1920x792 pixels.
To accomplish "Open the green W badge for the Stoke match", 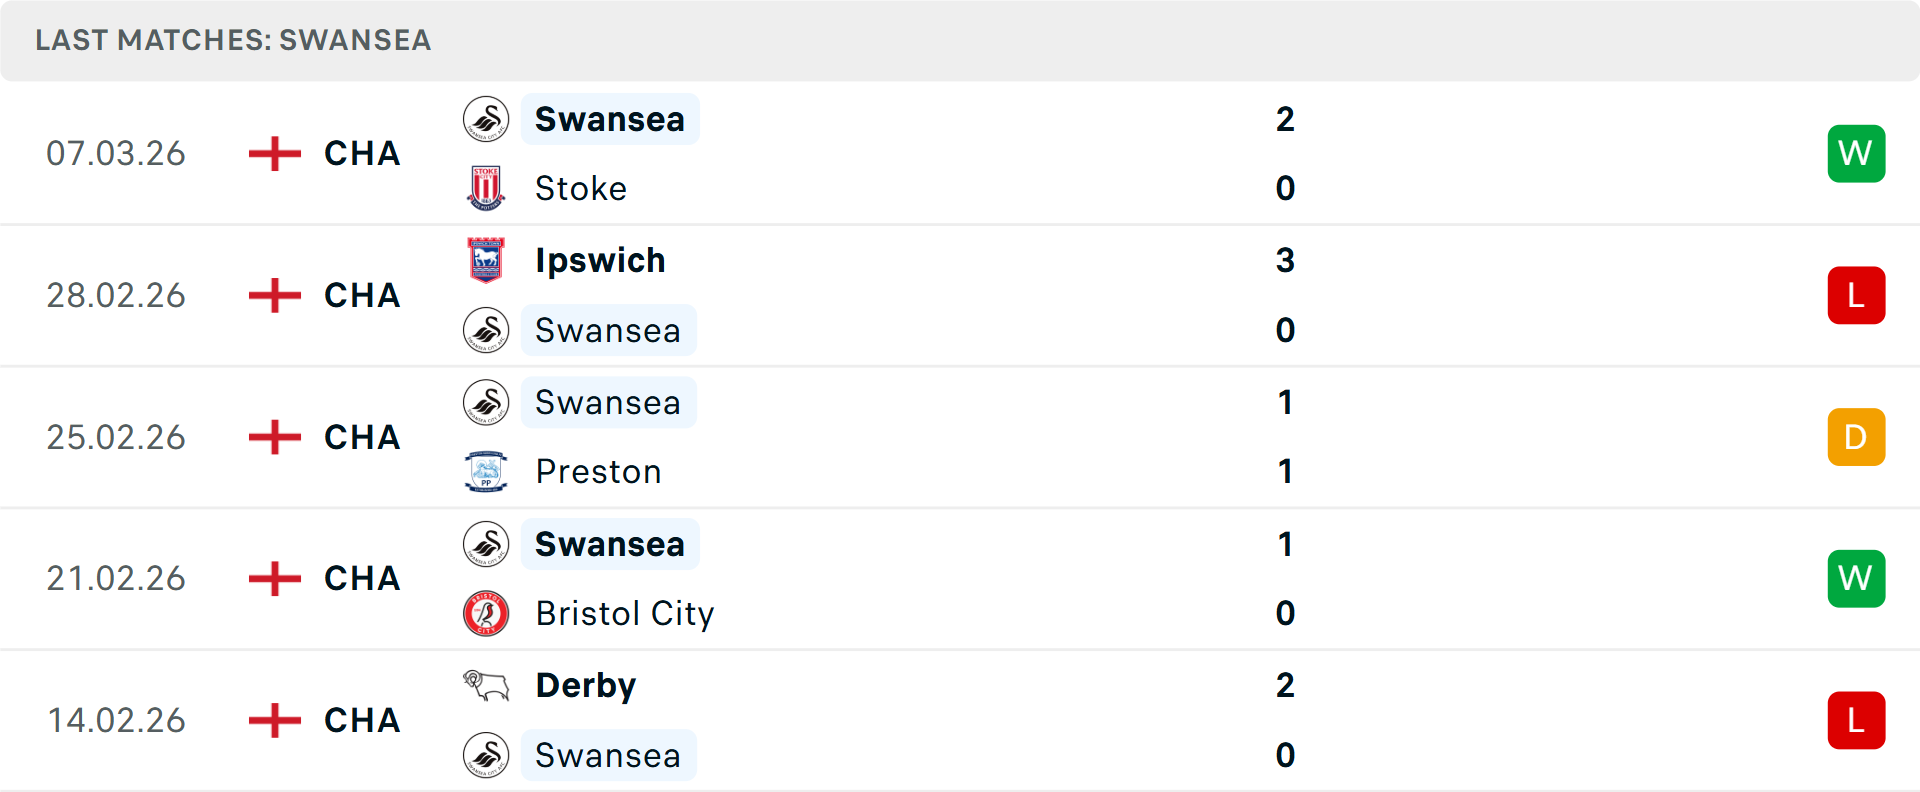I will [1856, 153].
